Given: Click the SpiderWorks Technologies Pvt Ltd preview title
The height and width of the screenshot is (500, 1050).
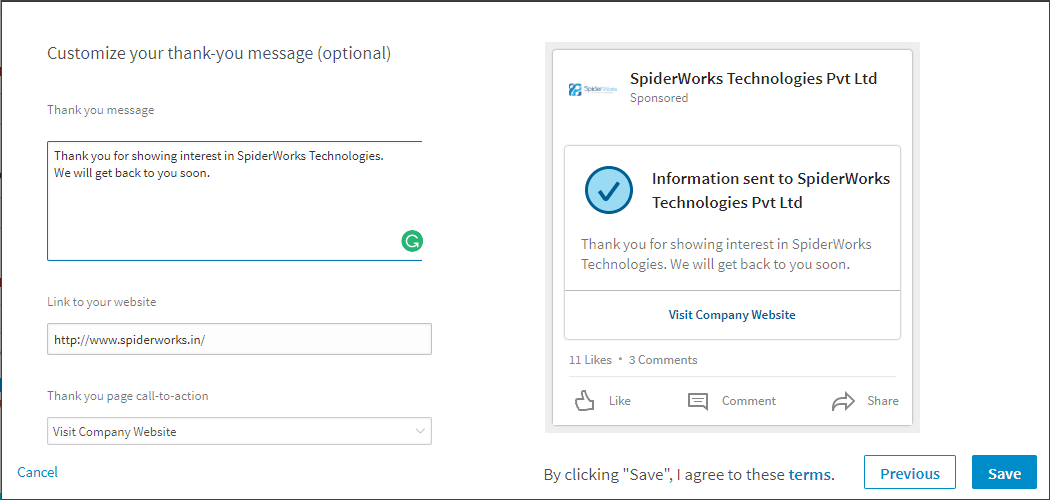Looking at the screenshot, I should (x=753, y=79).
